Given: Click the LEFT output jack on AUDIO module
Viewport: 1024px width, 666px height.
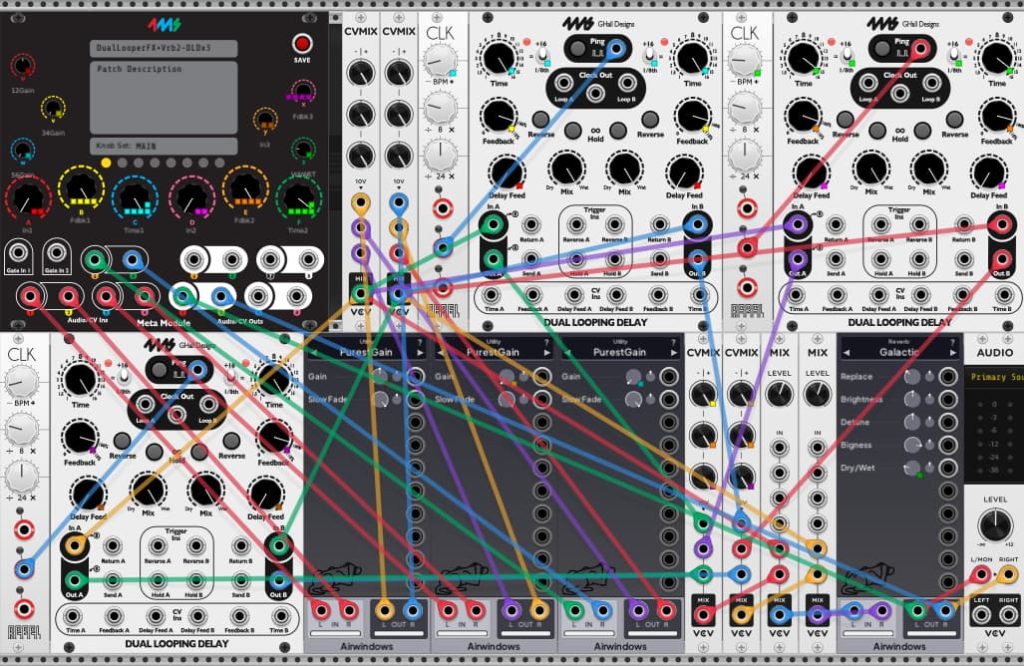Looking at the screenshot, I should click(x=982, y=615).
